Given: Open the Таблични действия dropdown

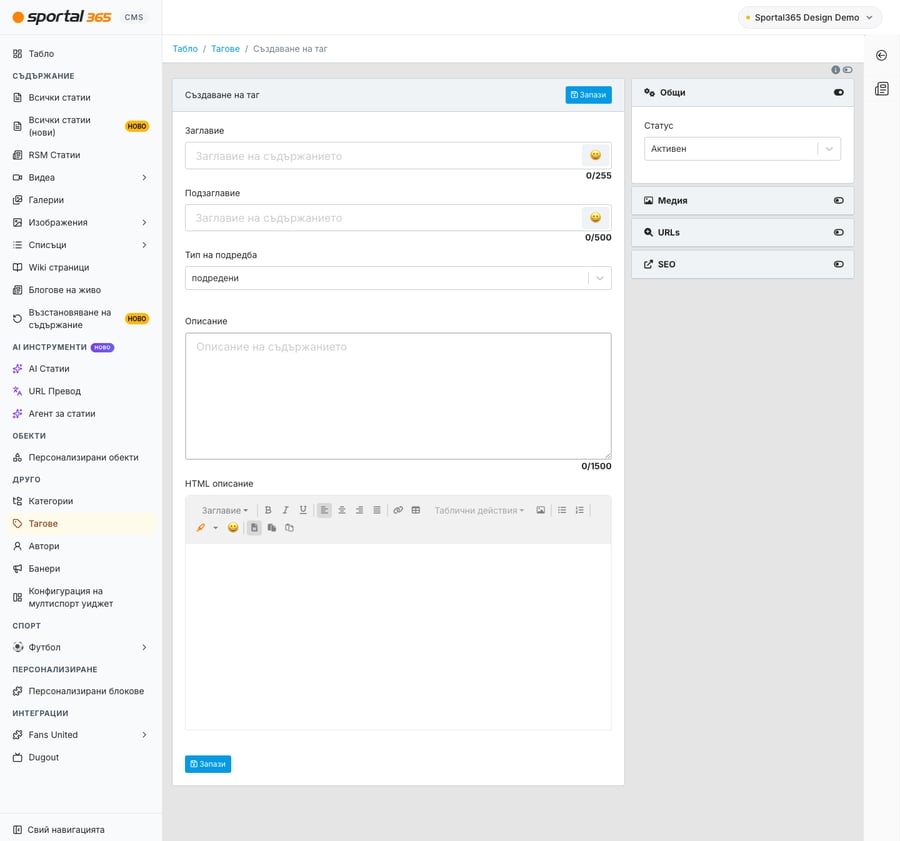Looking at the screenshot, I should [479, 510].
